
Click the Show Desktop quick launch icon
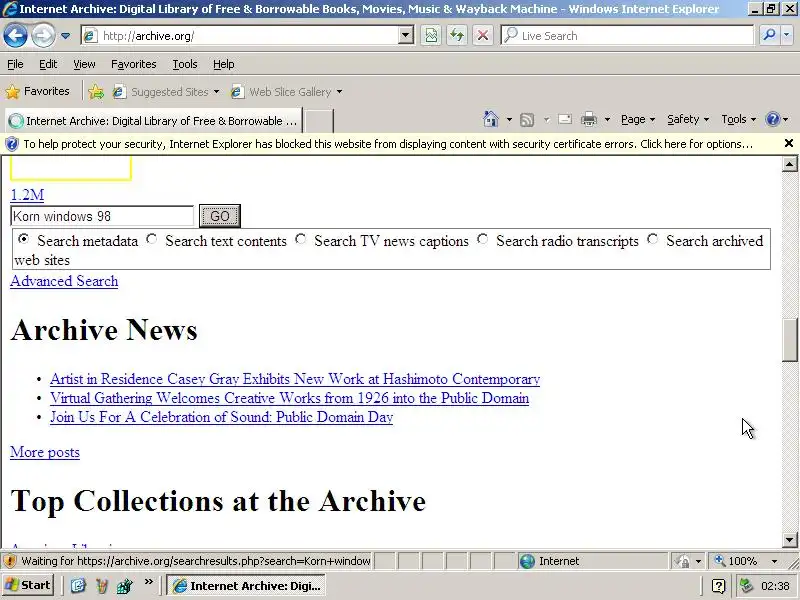pyautogui.click(x=78, y=586)
